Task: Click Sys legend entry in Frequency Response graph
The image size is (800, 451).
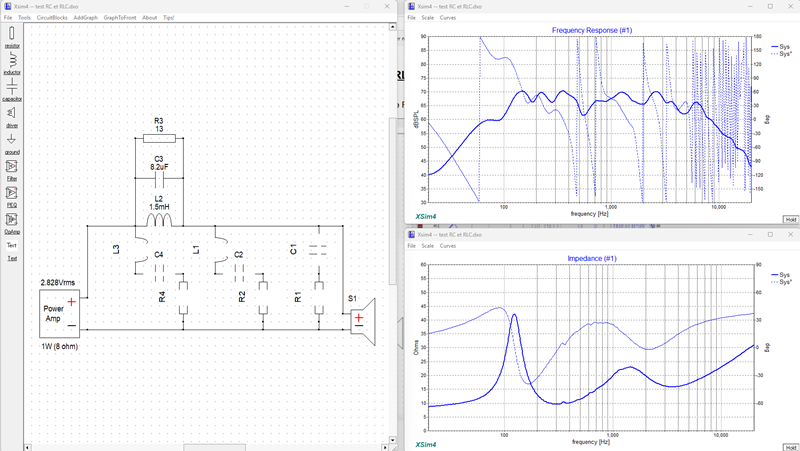Action: coord(781,46)
